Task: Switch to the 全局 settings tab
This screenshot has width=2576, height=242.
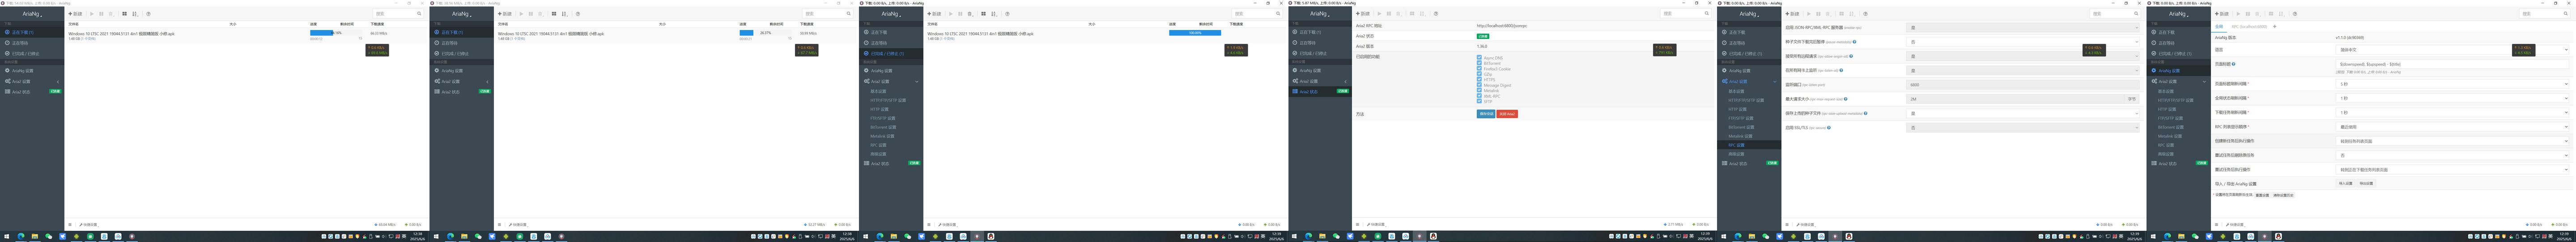Action: point(2219,26)
